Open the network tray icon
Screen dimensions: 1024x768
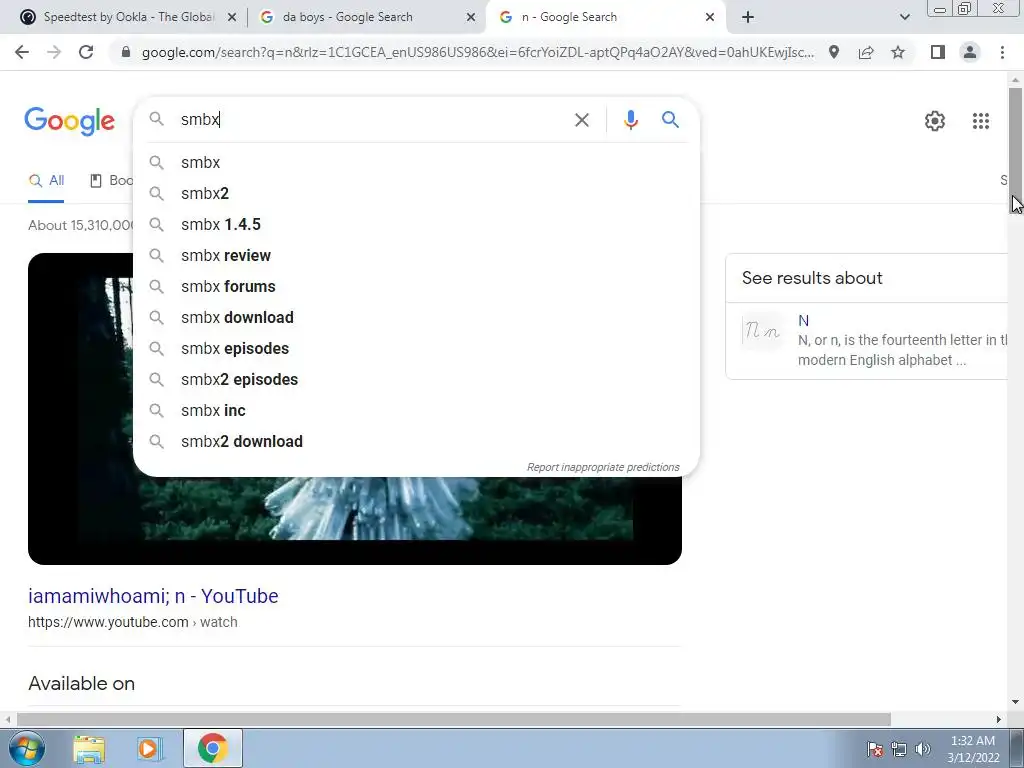(899, 749)
